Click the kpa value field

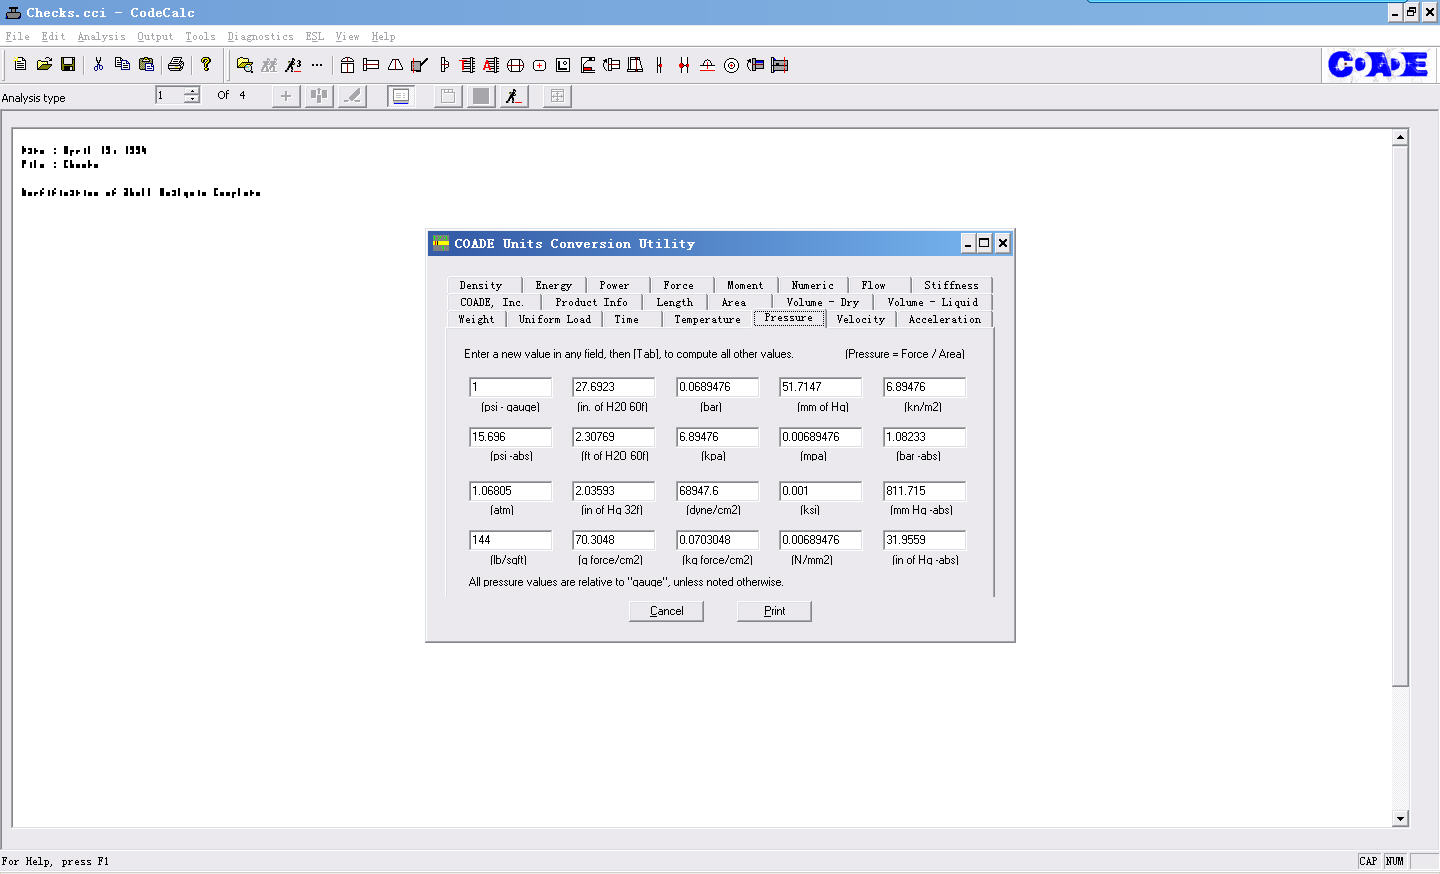pos(717,437)
